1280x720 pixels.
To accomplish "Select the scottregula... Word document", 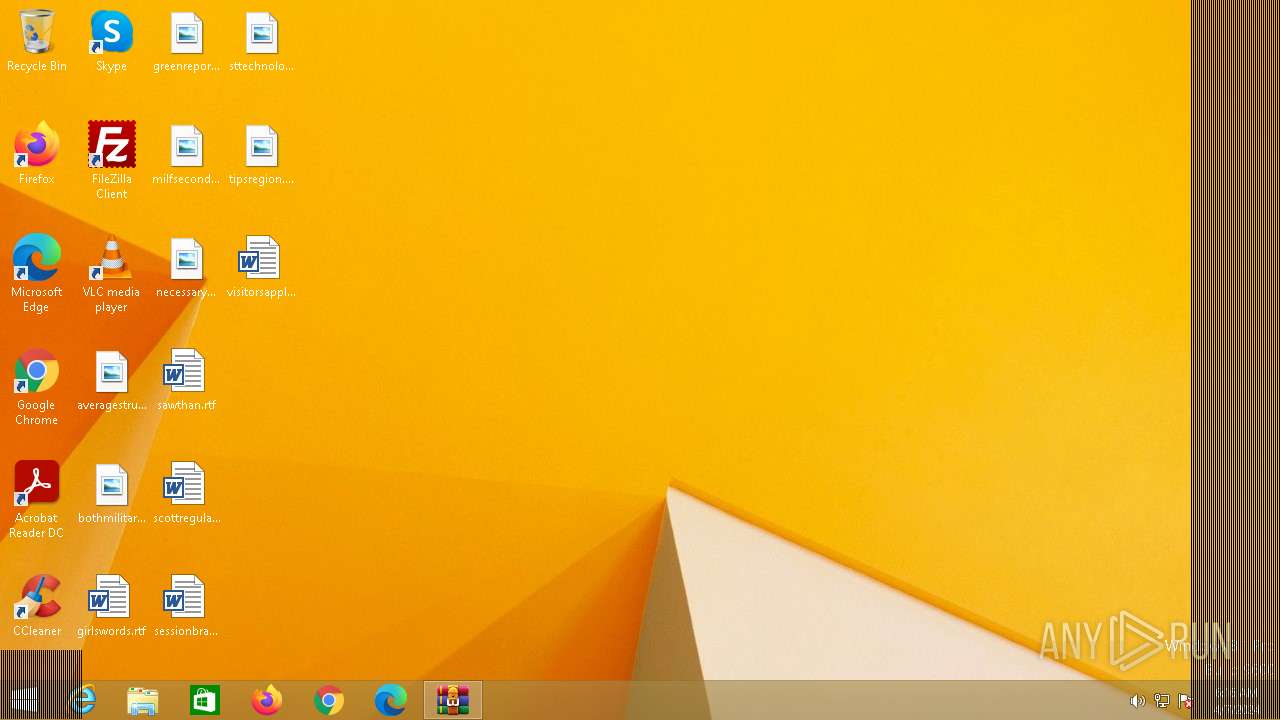I will pos(186,493).
